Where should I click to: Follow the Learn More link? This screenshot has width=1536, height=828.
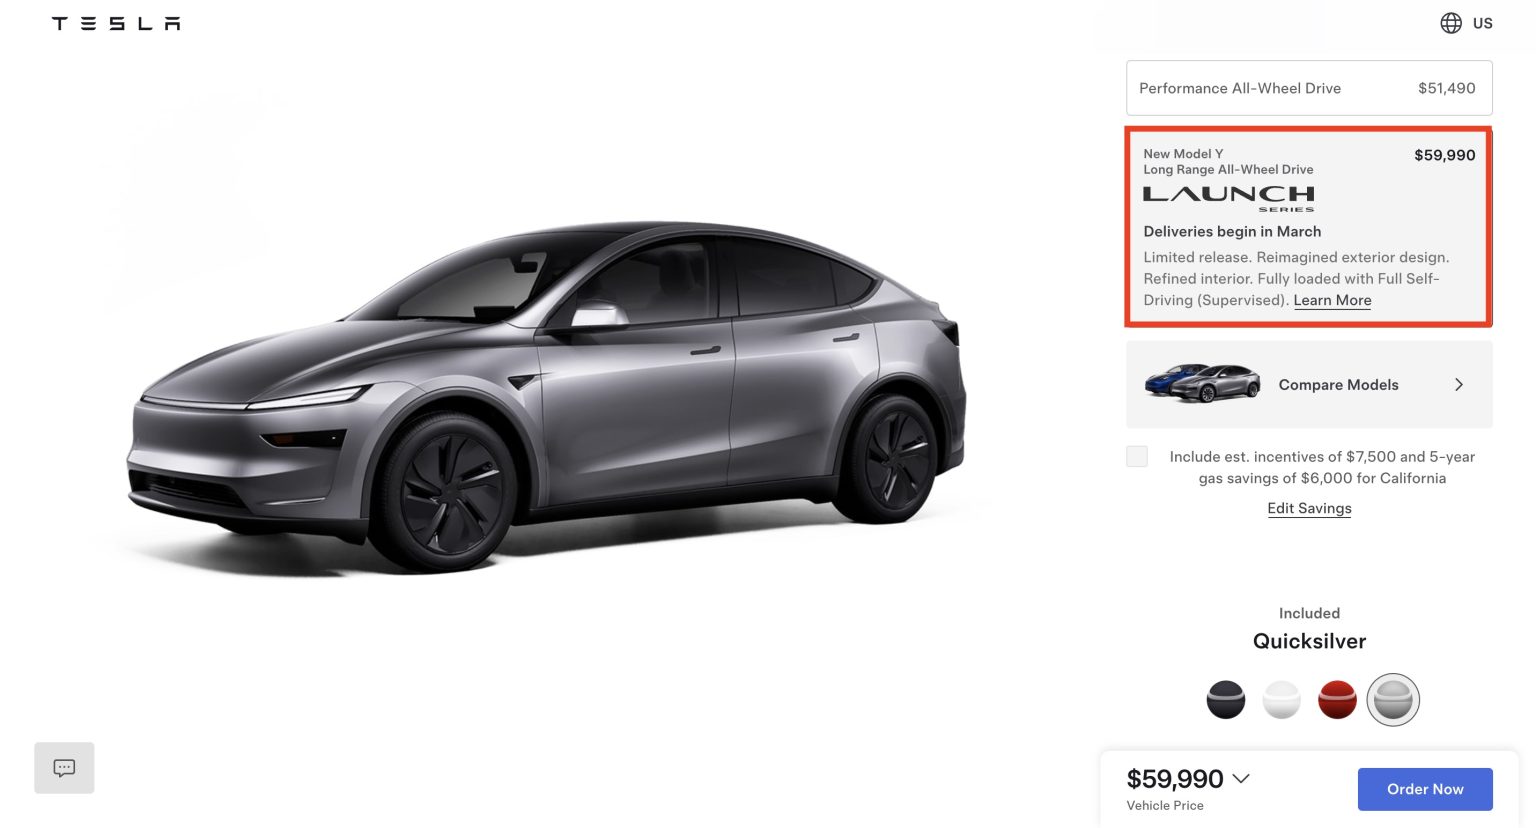pyautogui.click(x=1332, y=300)
